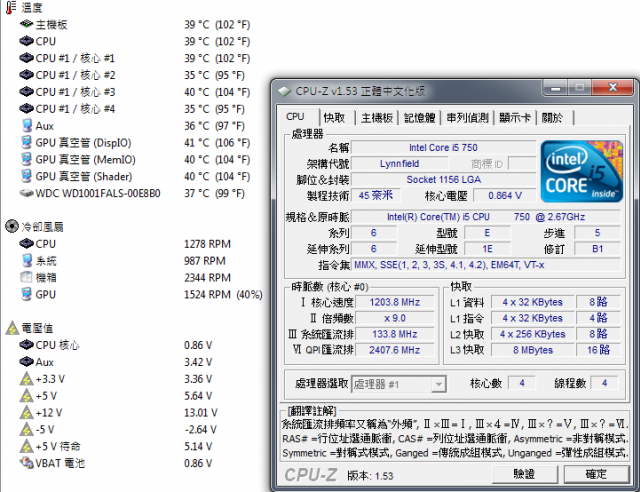Click the CPU-Z title bar app icon

click(284, 91)
